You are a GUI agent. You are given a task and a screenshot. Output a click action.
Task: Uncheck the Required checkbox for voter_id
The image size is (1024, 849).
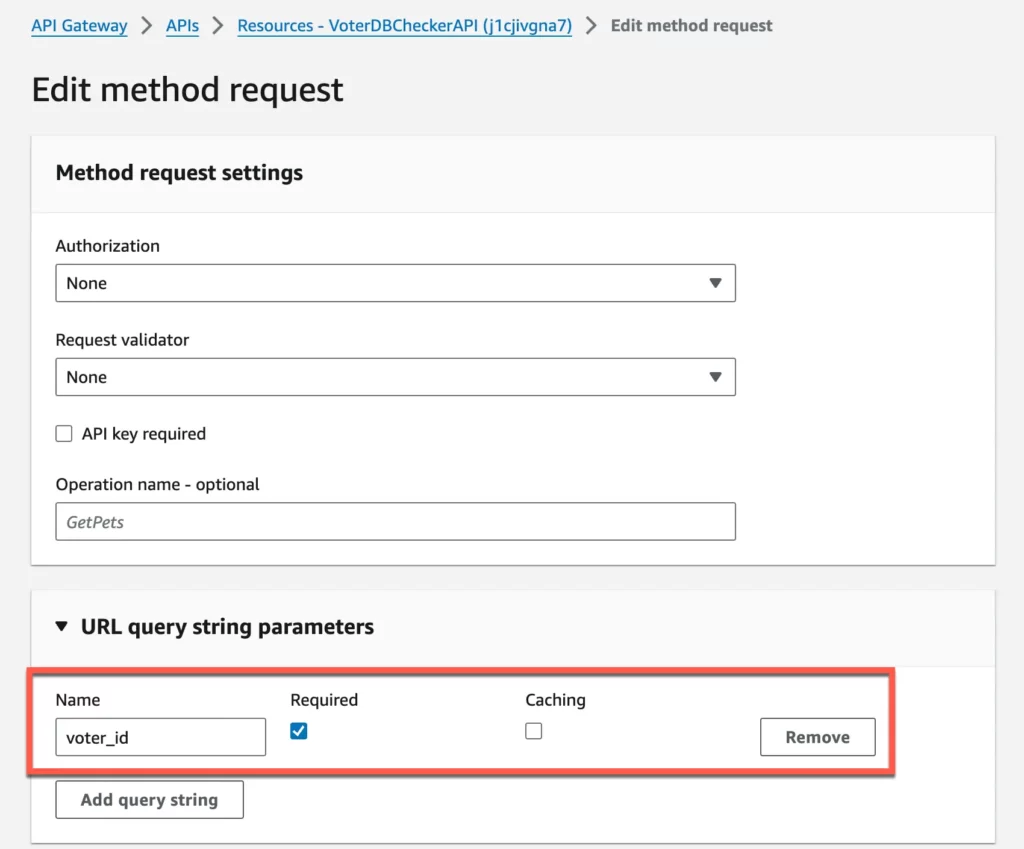tap(298, 731)
